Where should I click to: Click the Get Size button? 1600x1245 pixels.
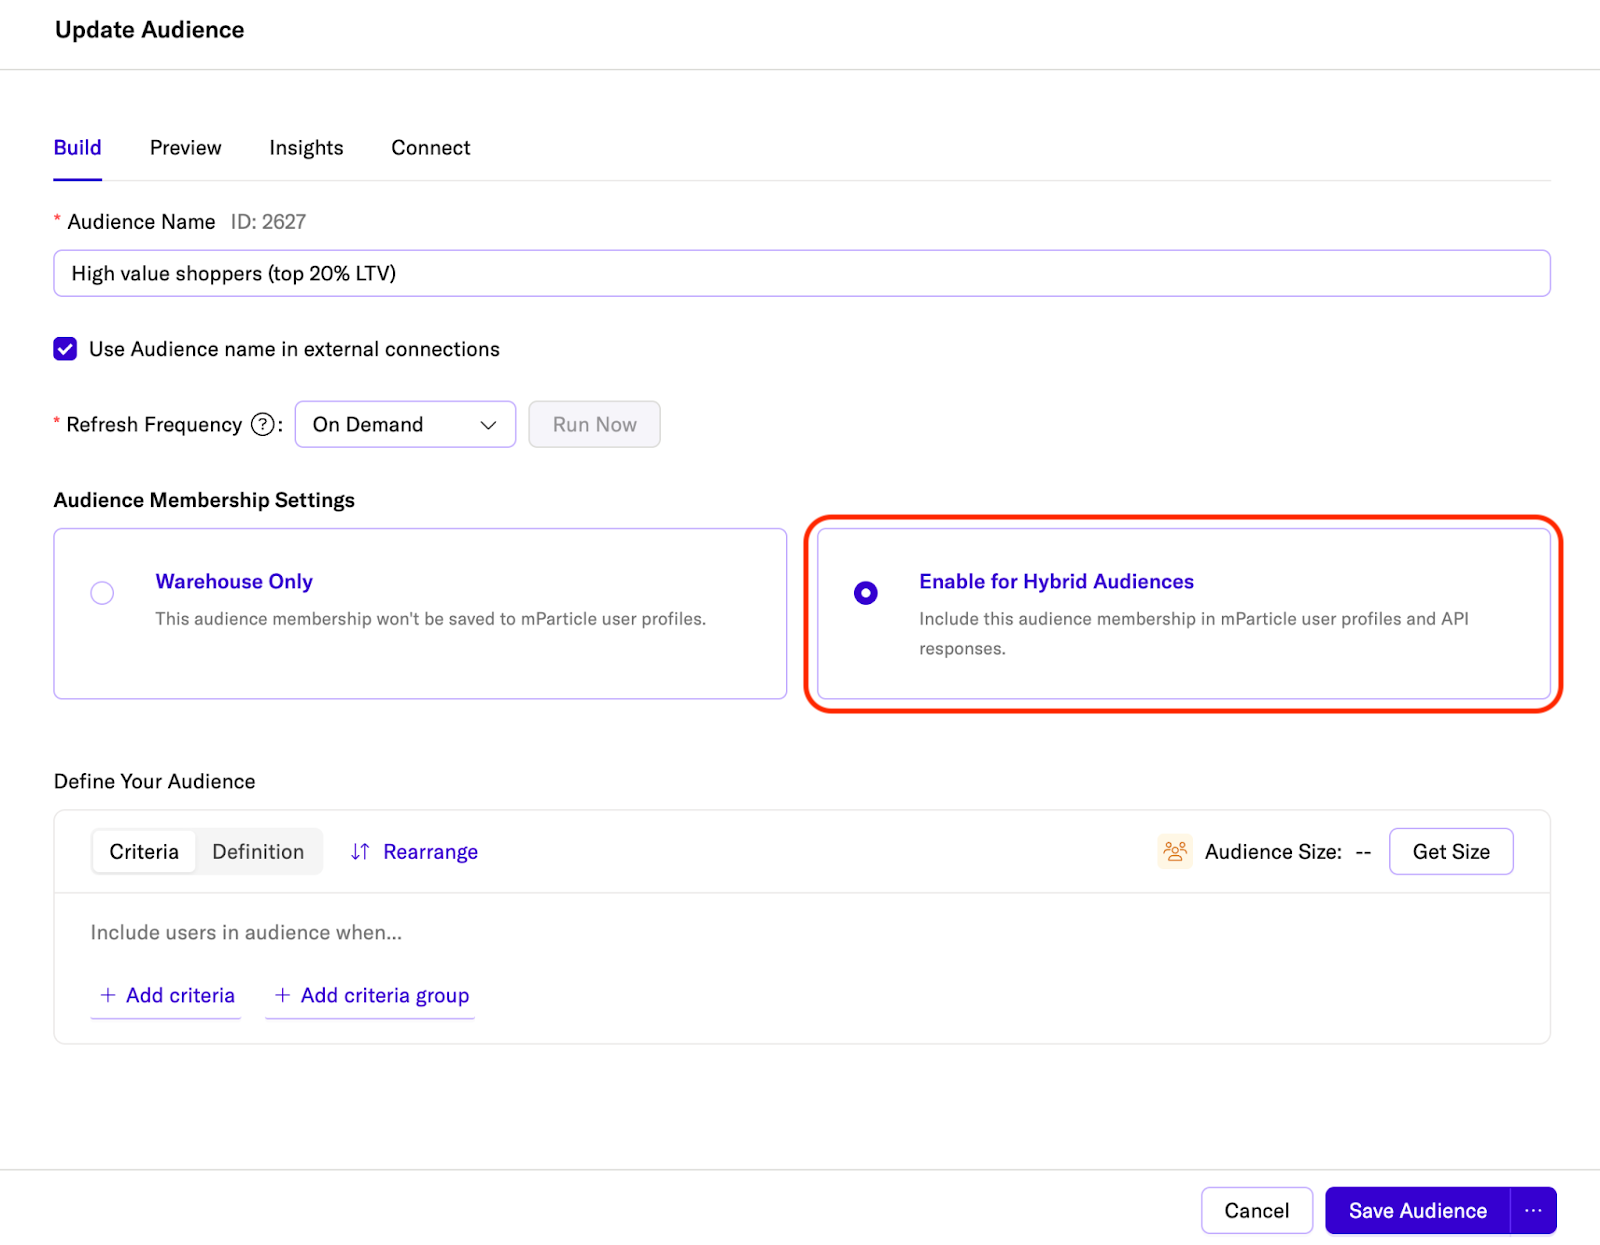(x=1450, y=851)
